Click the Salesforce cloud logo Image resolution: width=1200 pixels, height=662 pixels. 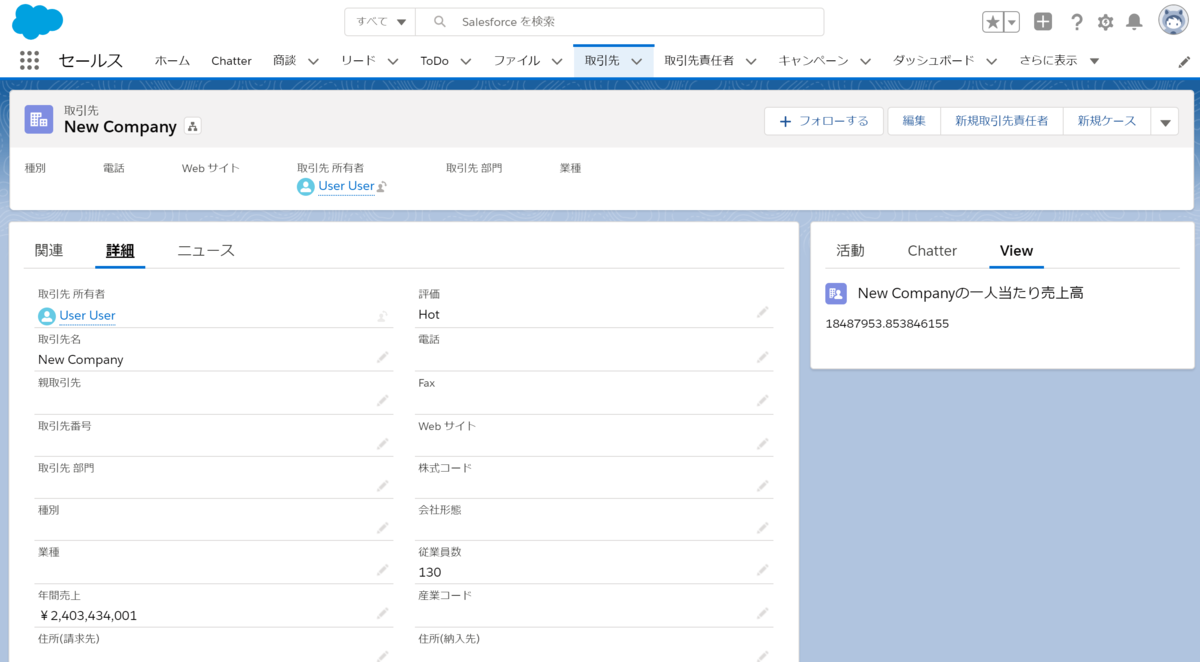[x=37, y=21]
